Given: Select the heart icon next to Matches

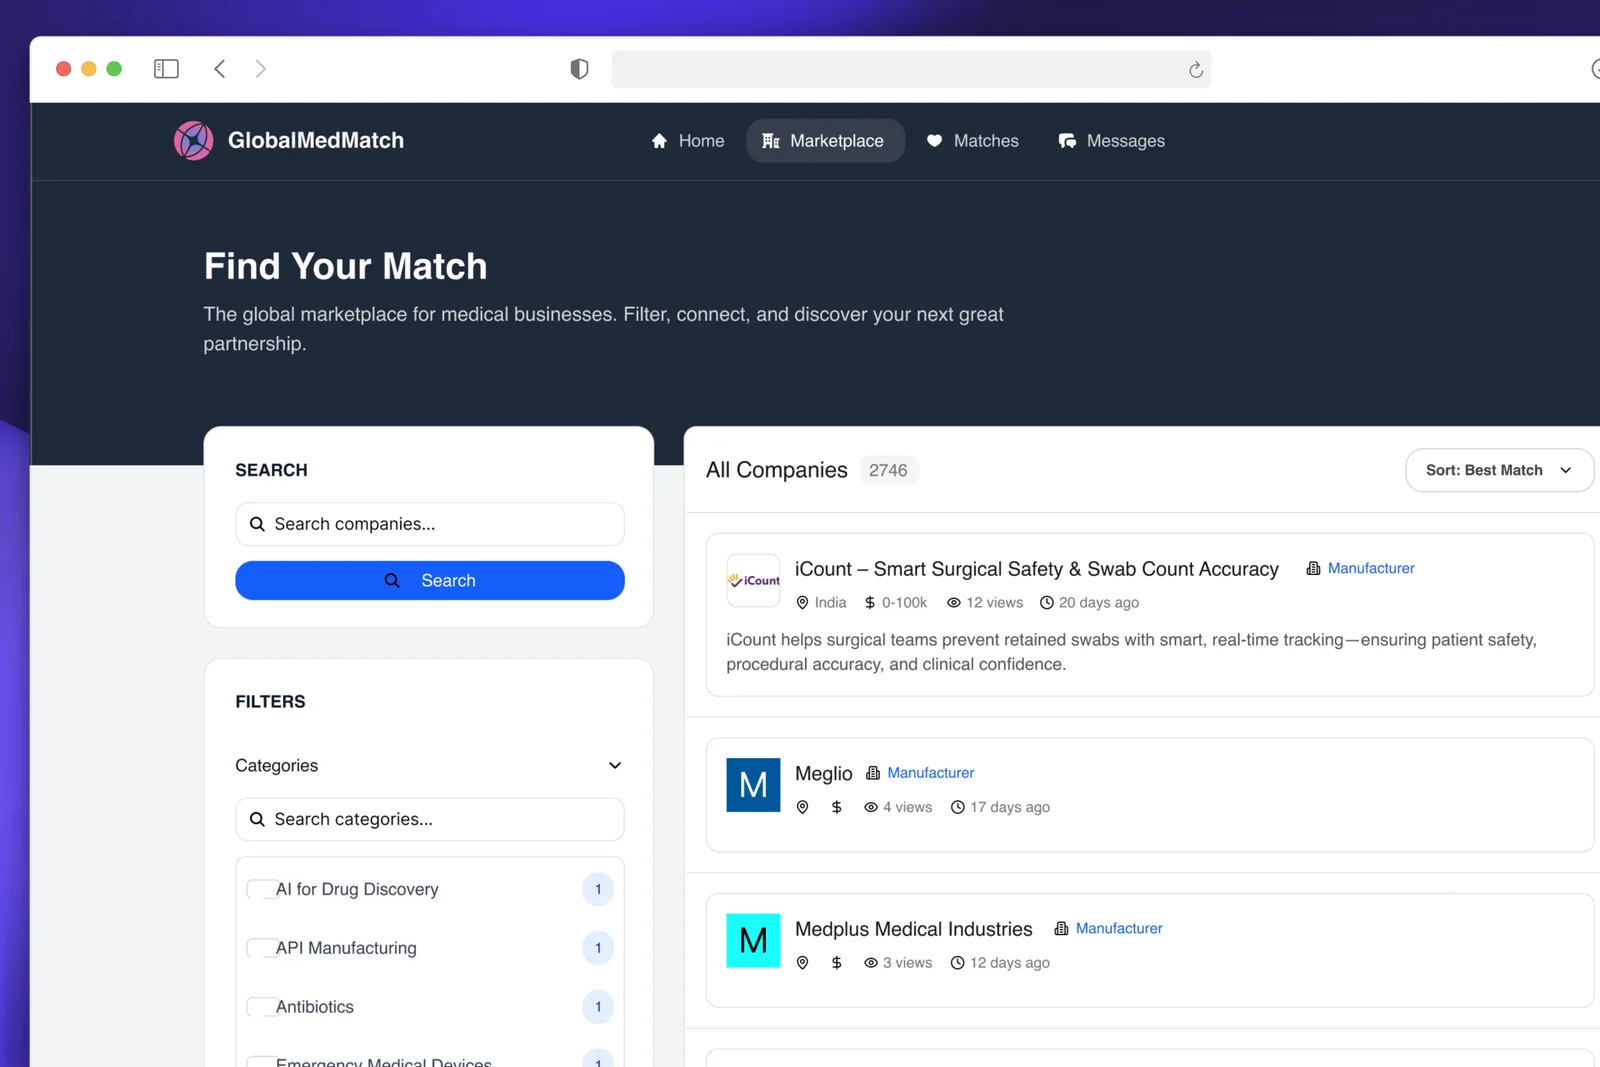Looking at the screenshot, I should pos(934,141).
